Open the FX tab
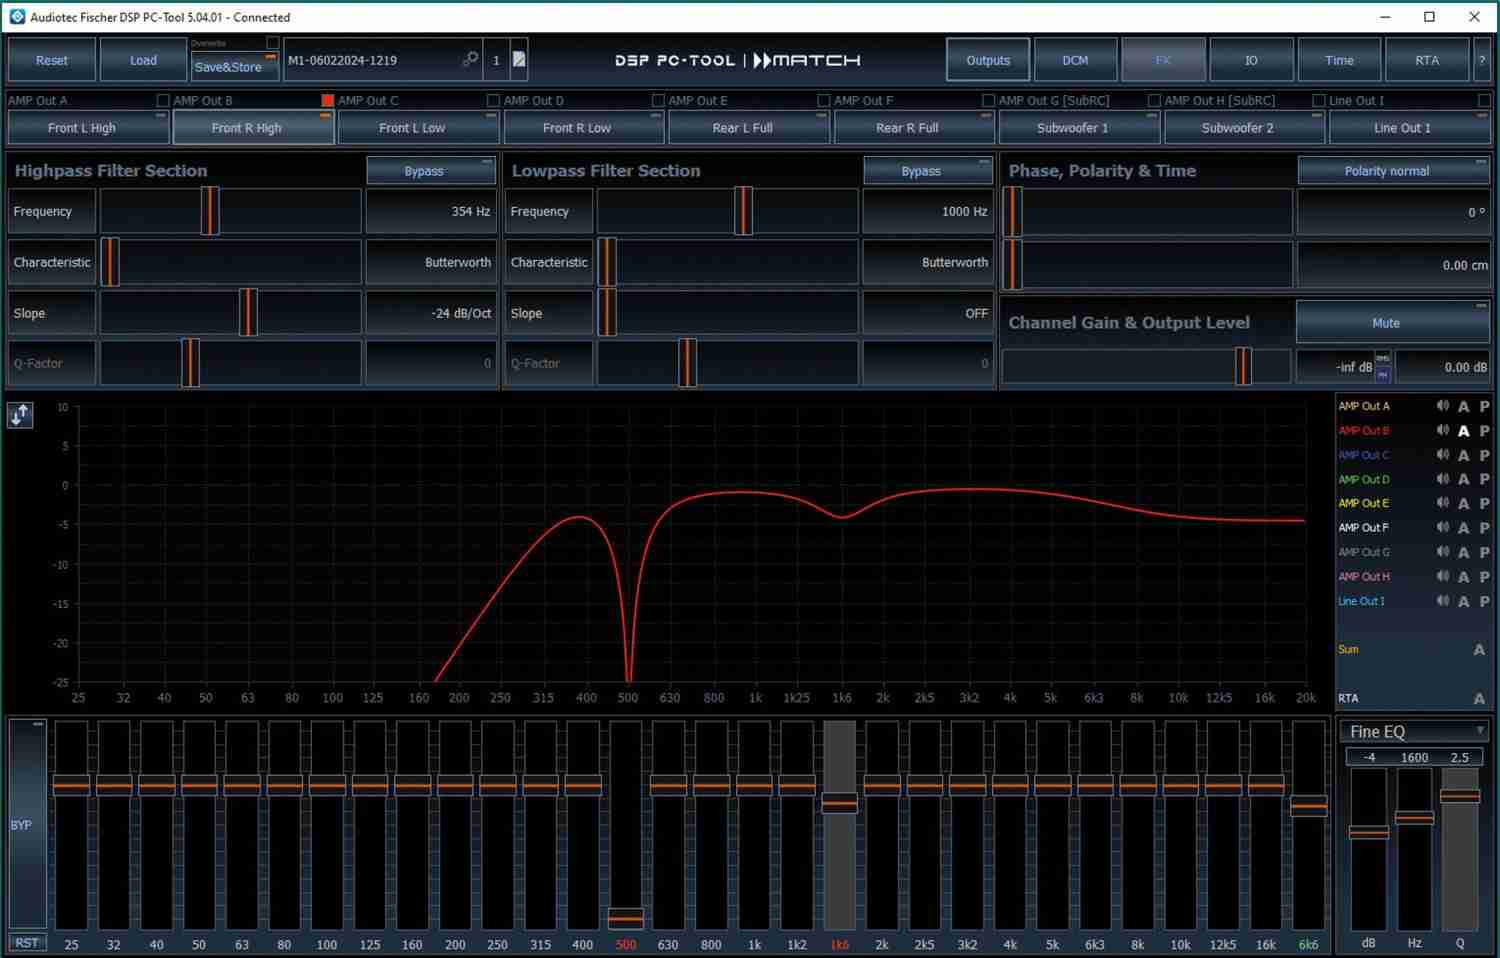 (x=1163, y=60)
